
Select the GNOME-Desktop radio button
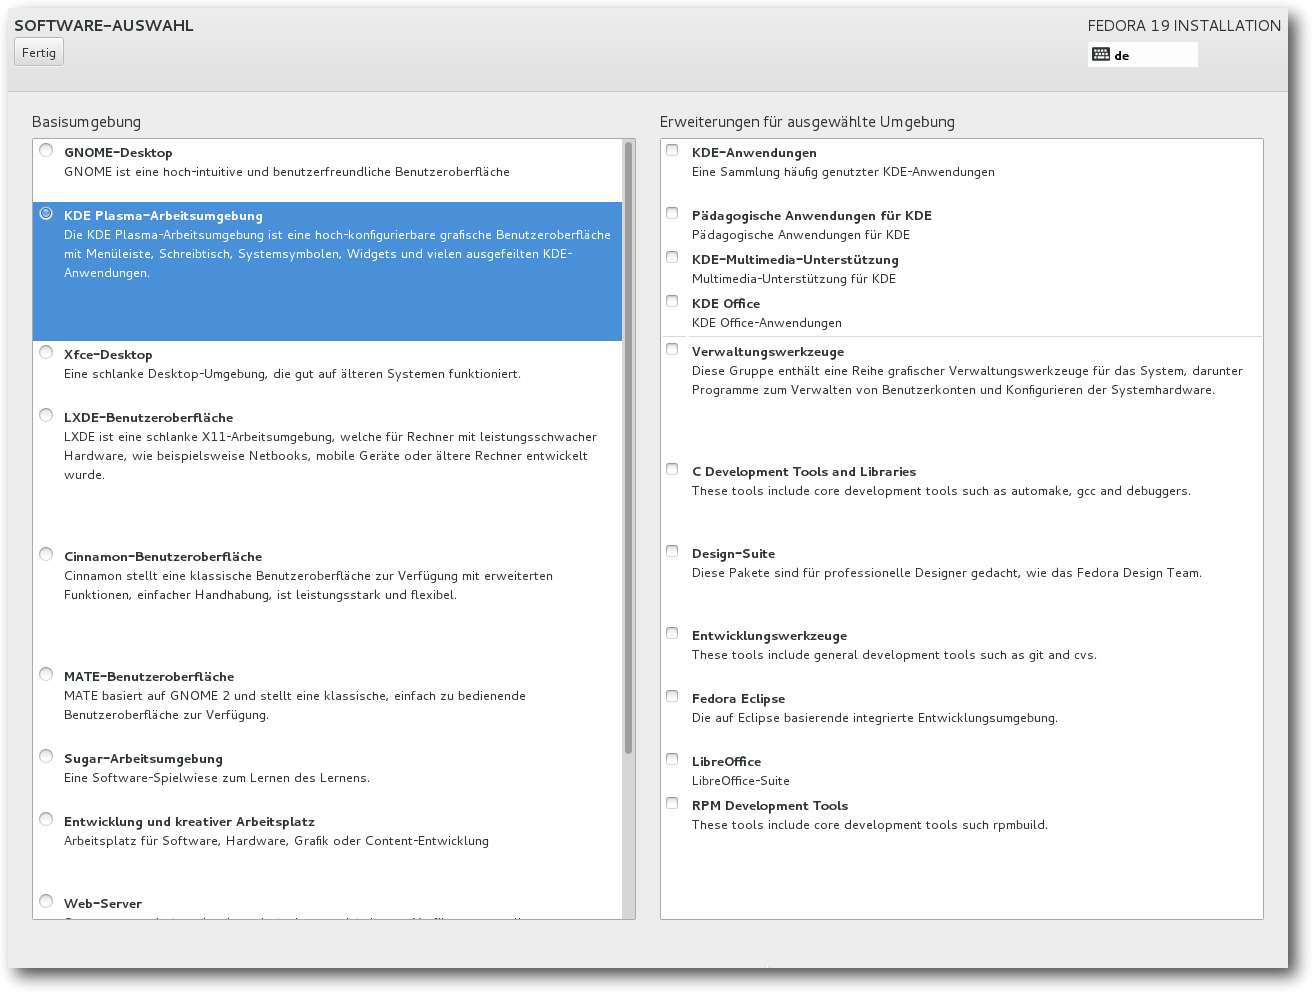pyautogui.click(x=46, y=151)
